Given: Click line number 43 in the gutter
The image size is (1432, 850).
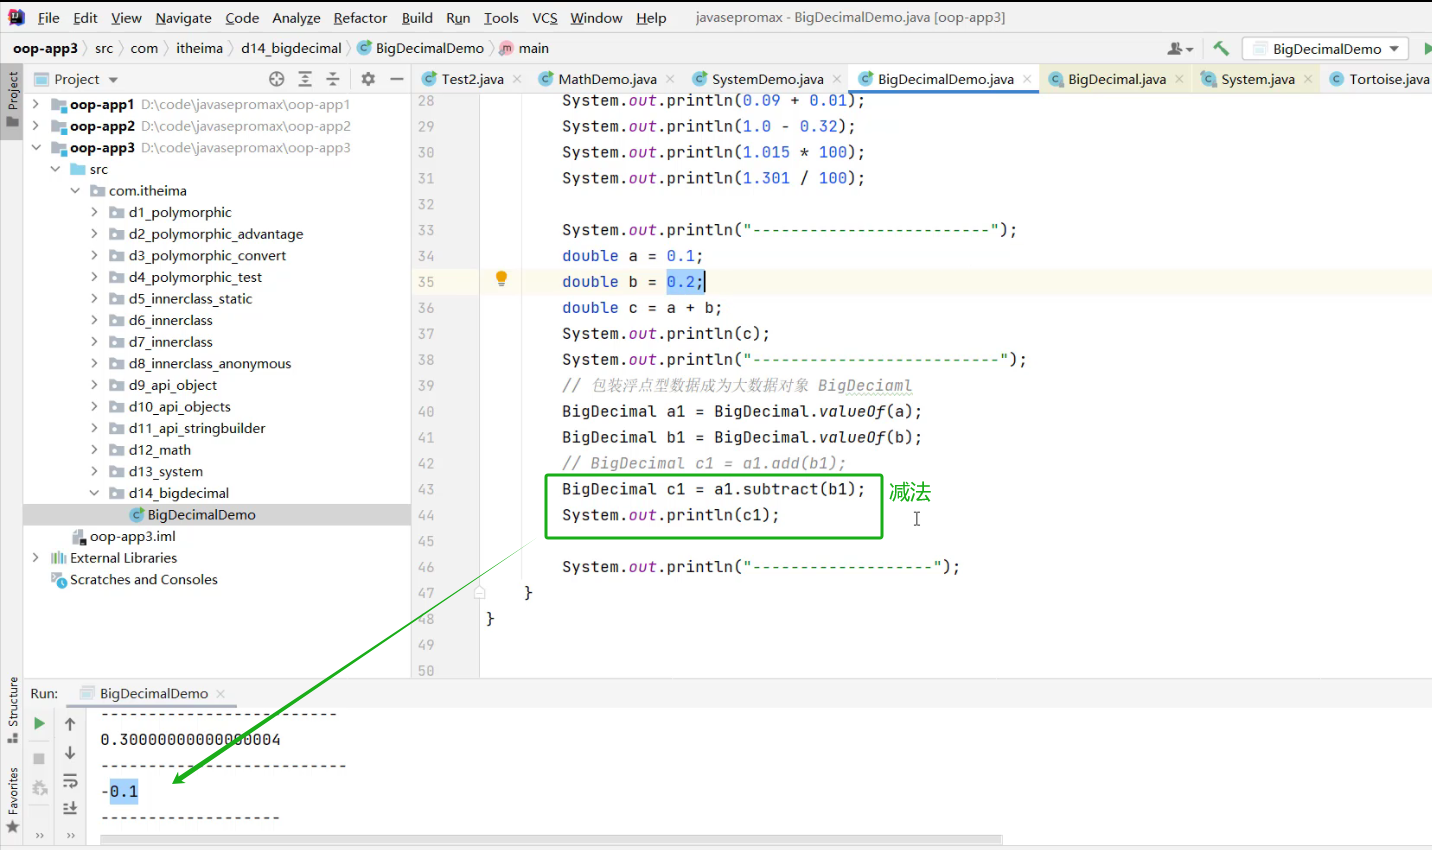Looking at the screenshot, I should (426, 489).
